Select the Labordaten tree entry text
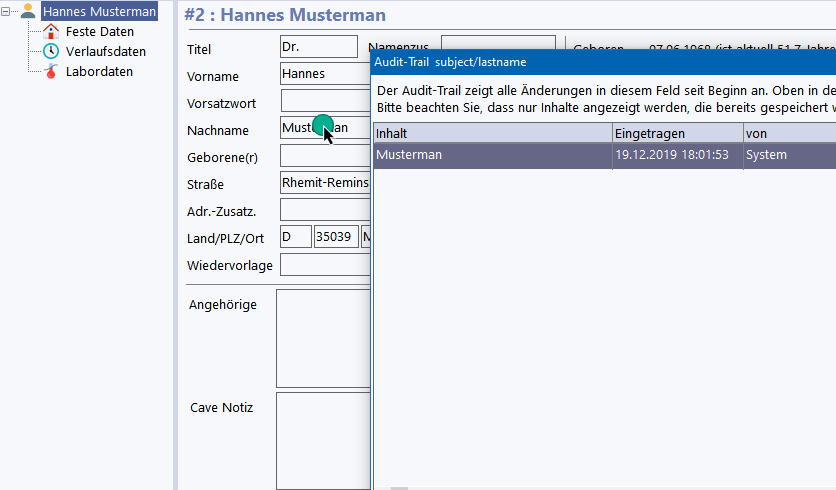 coord(99,72)
